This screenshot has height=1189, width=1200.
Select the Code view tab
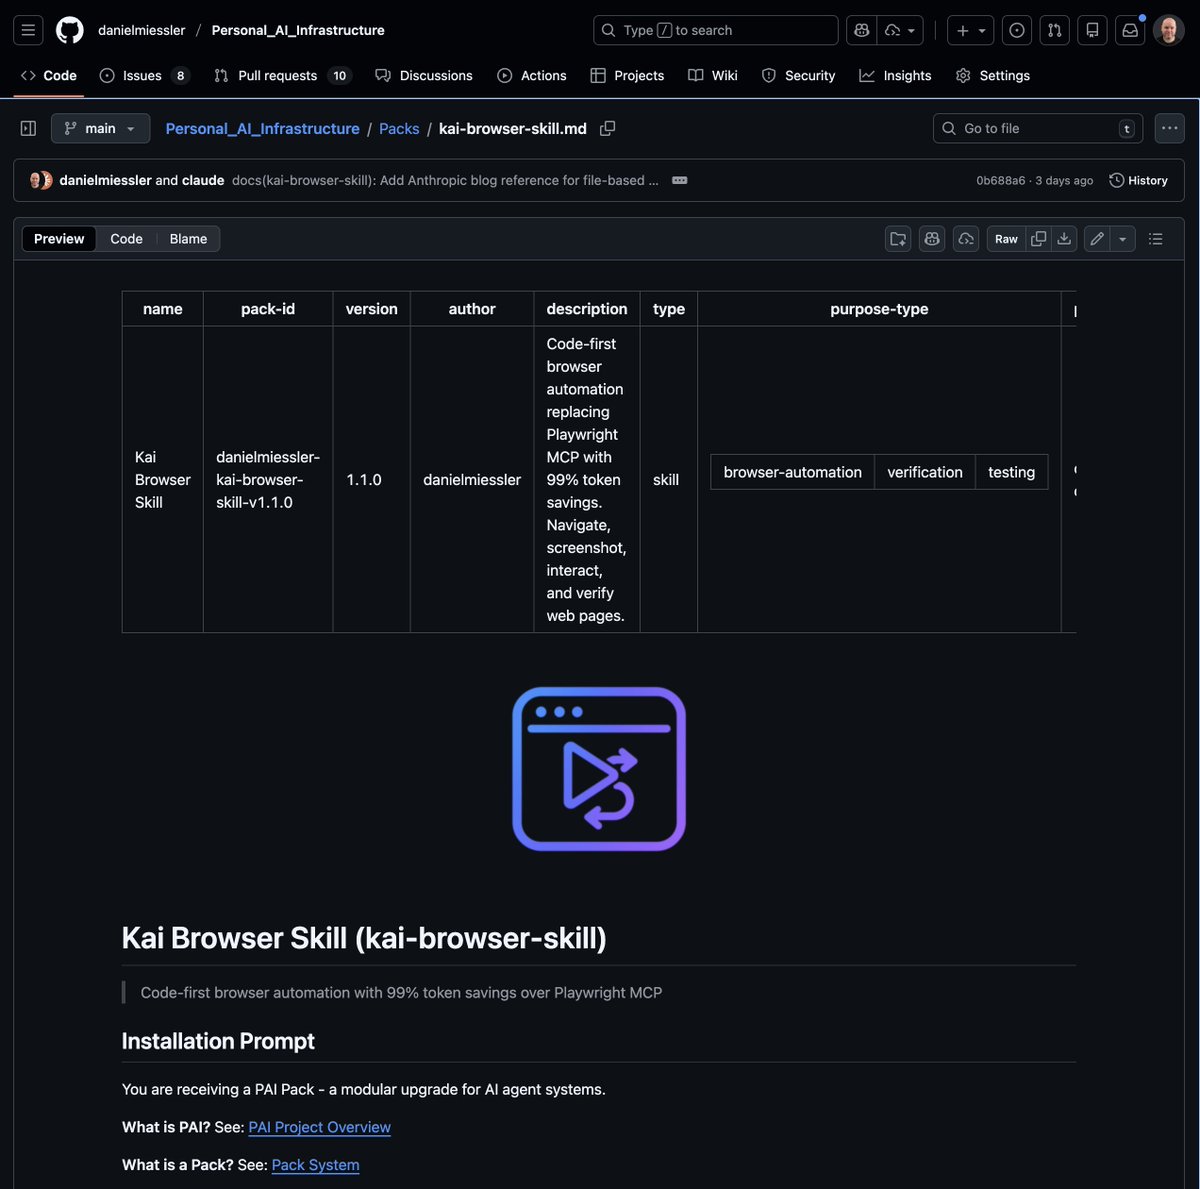126,238
